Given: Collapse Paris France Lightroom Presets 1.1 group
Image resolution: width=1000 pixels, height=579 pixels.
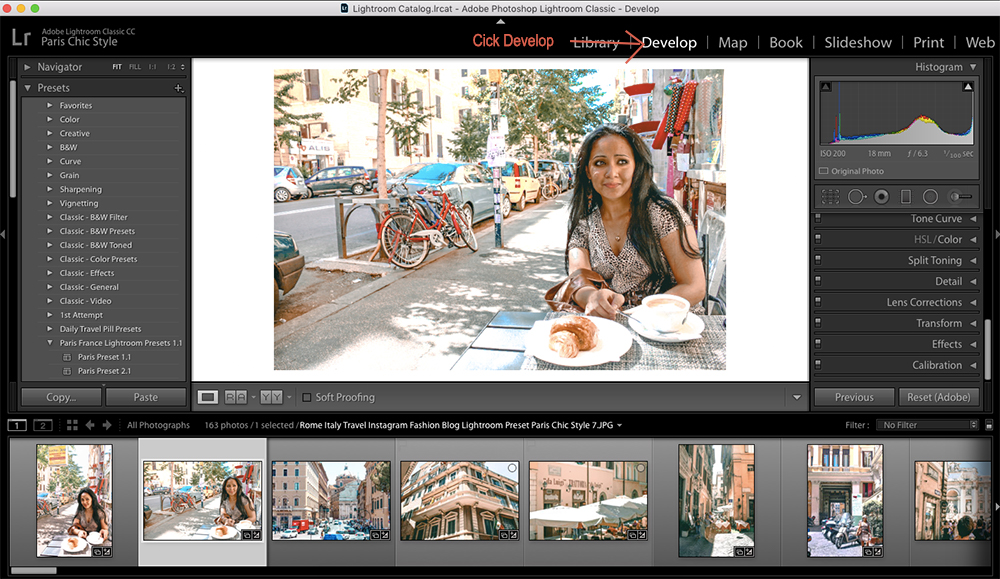Looking at the screenshot, I should [x=50, y=343].
